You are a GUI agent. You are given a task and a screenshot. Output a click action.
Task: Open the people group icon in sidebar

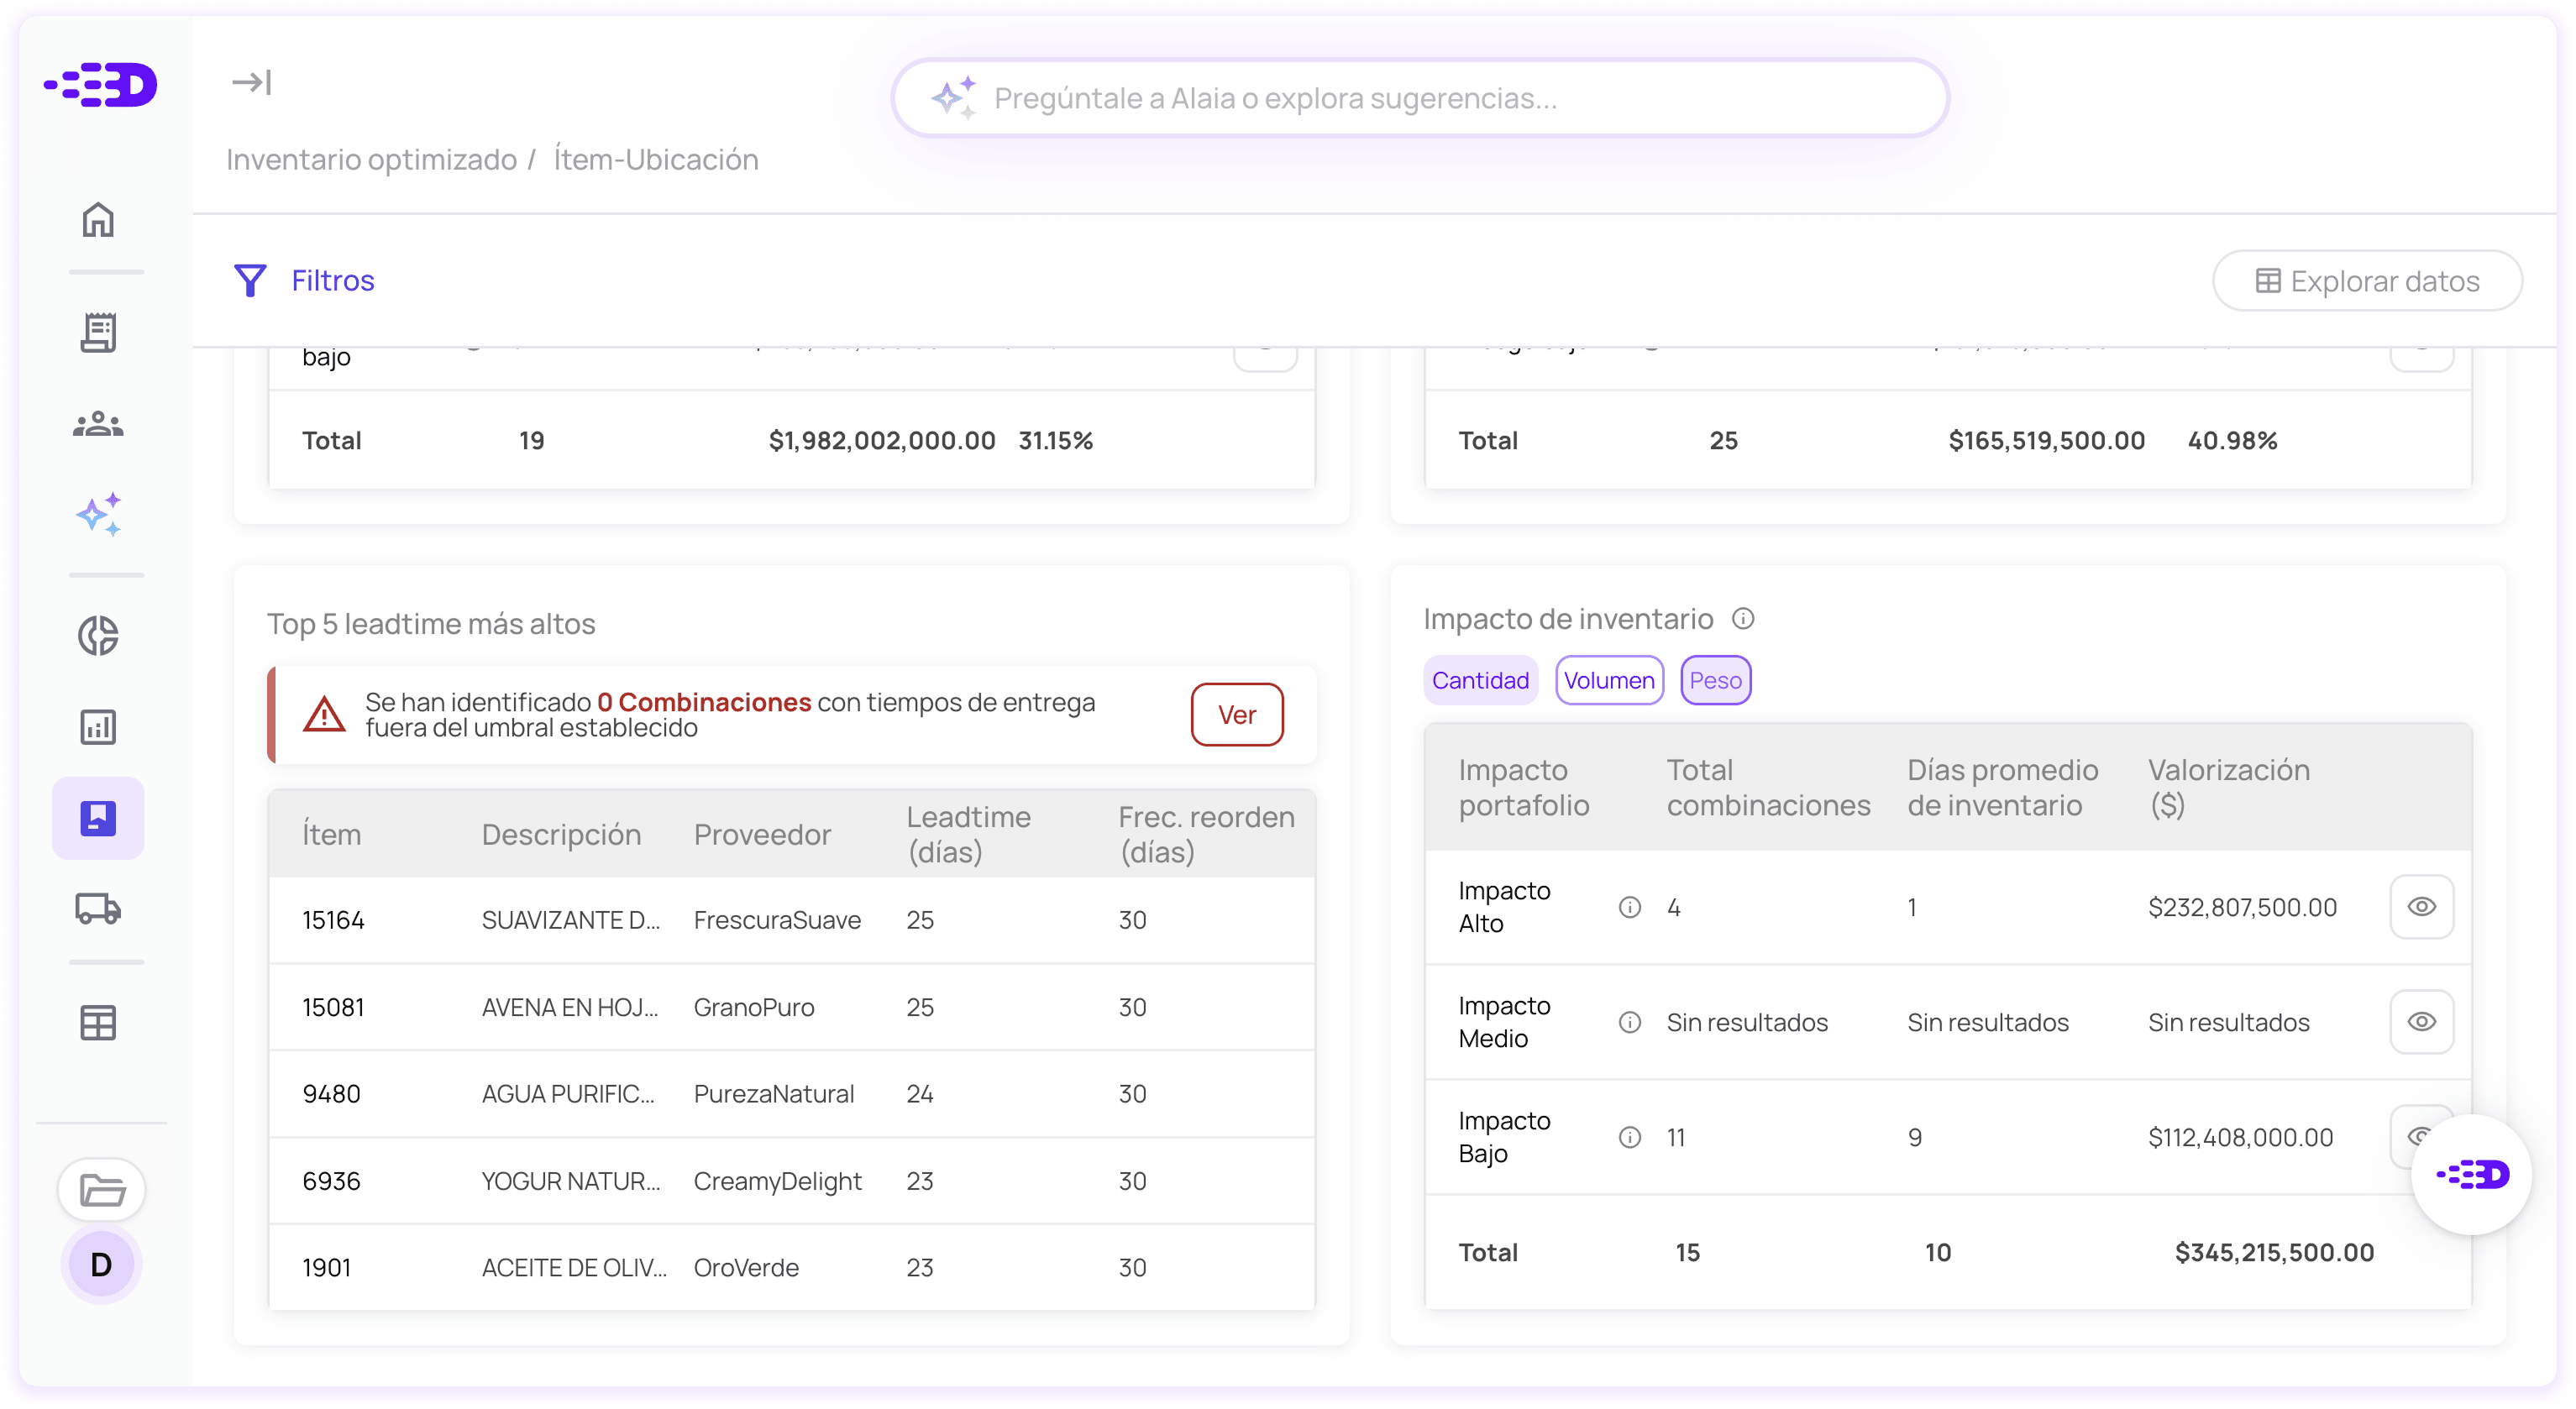coord(98,424)
